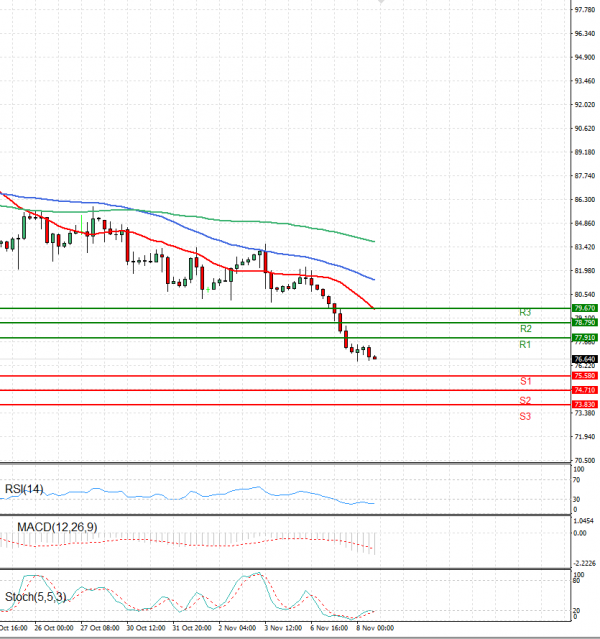
Task: Click the 86.300 price axis value
Action: (585, 199)
